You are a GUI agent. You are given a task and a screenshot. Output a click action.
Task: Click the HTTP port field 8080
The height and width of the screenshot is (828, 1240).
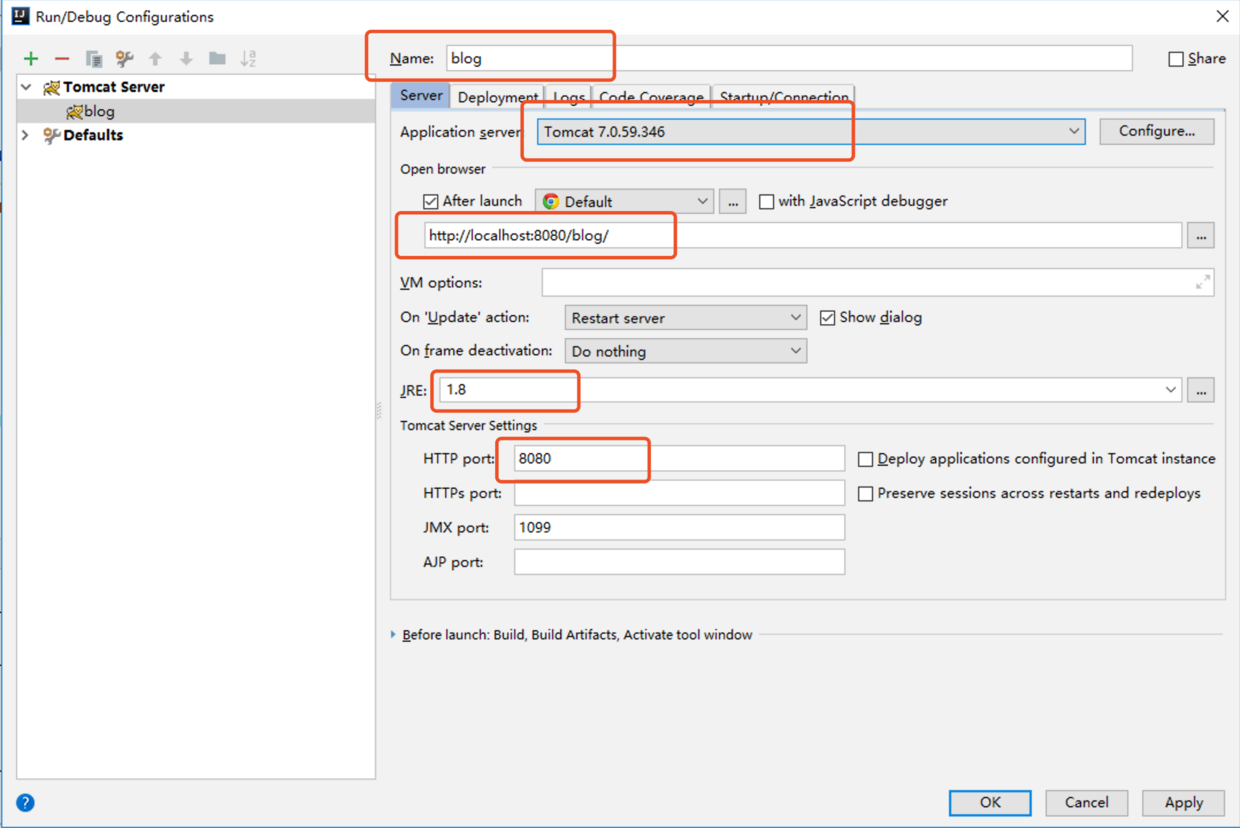click(x=680, y=458)
